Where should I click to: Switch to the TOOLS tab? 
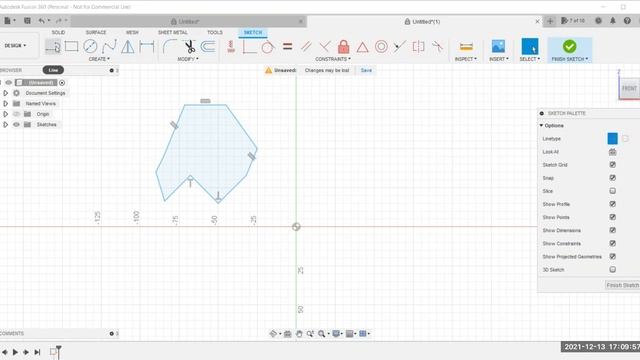pyautogui.click(x=215, y=32)
